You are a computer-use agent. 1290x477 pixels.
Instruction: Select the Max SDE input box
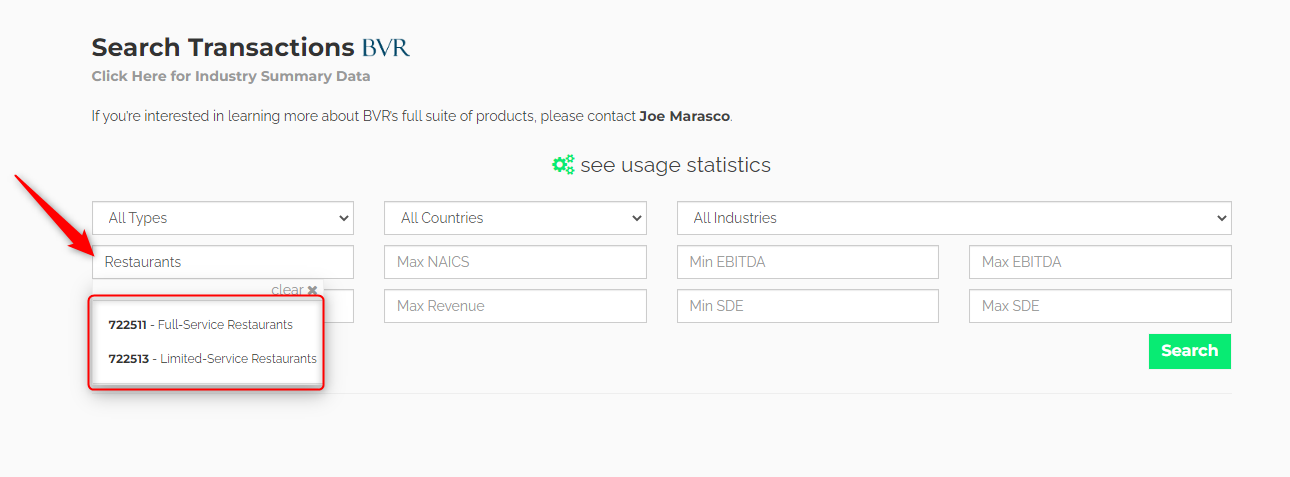click(1099, 306)
